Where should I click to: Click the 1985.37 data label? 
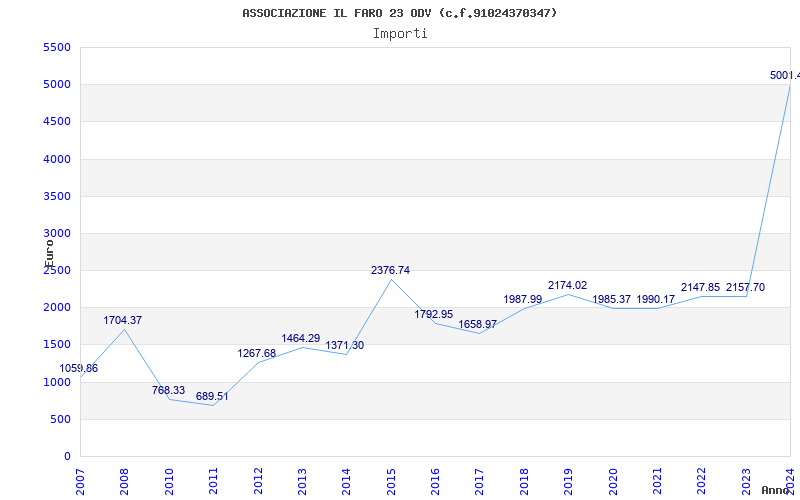pyautogui.click(x=612, y=299)
